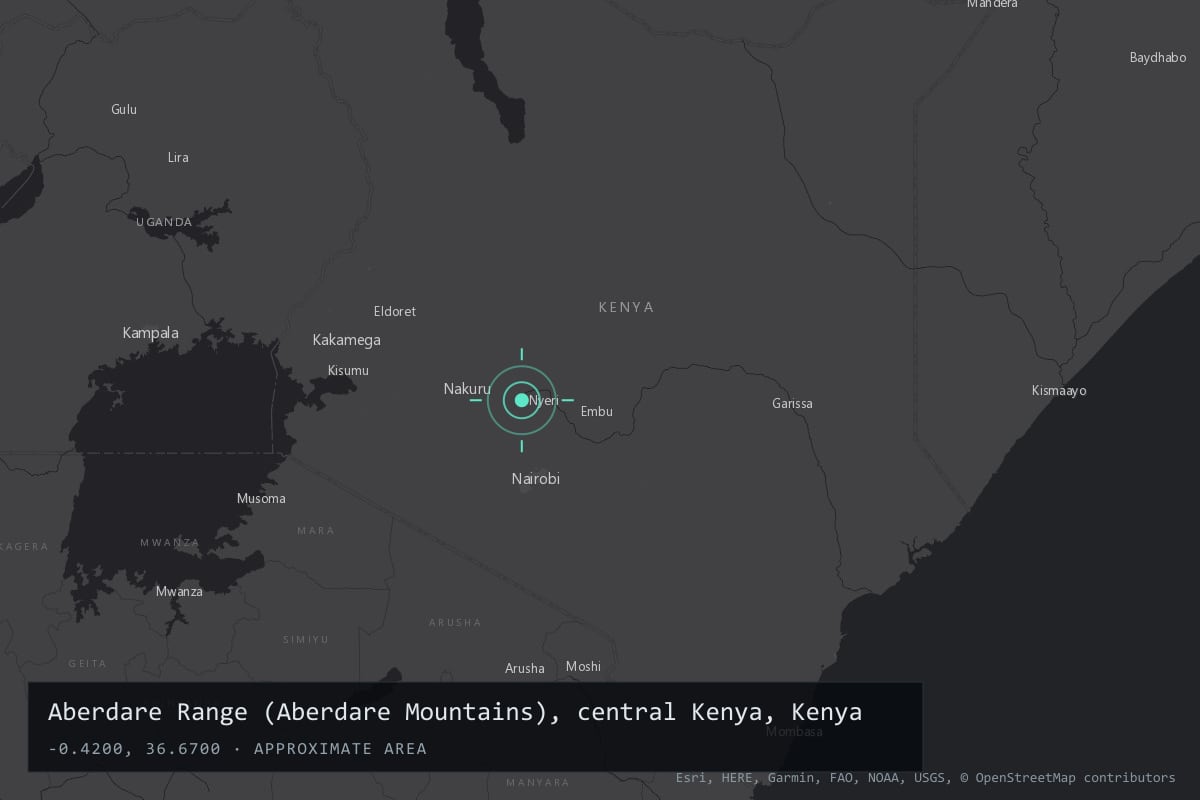Click the UGANDA country label
The image size is (1200, 800).
164,222
